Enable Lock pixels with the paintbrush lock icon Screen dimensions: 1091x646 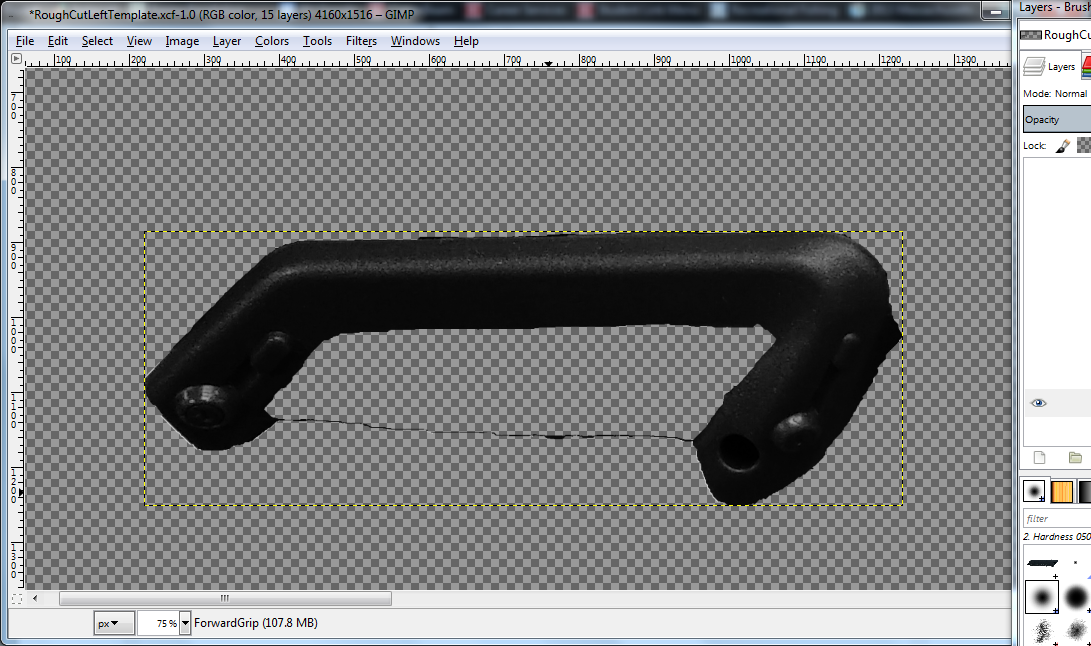[1063, 145]
